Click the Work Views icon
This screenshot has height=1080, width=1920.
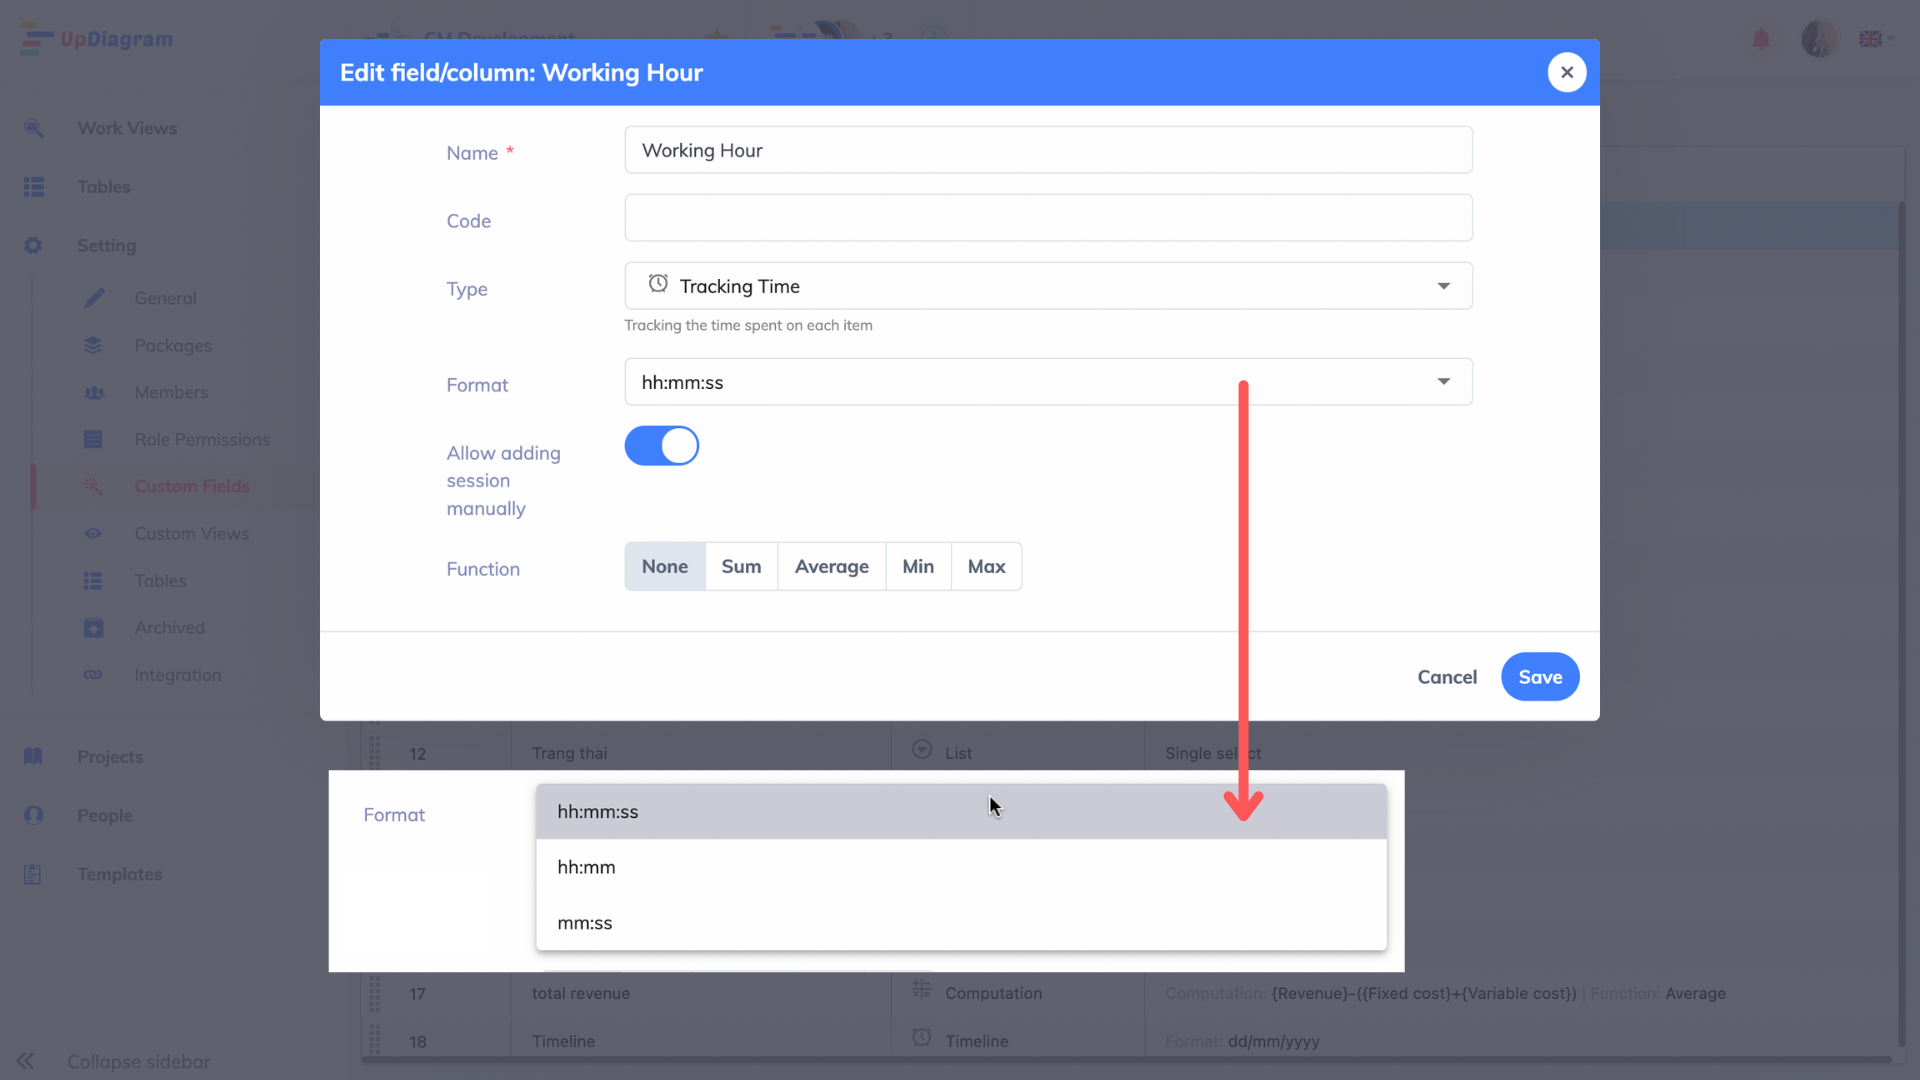[x=34, y=128]
